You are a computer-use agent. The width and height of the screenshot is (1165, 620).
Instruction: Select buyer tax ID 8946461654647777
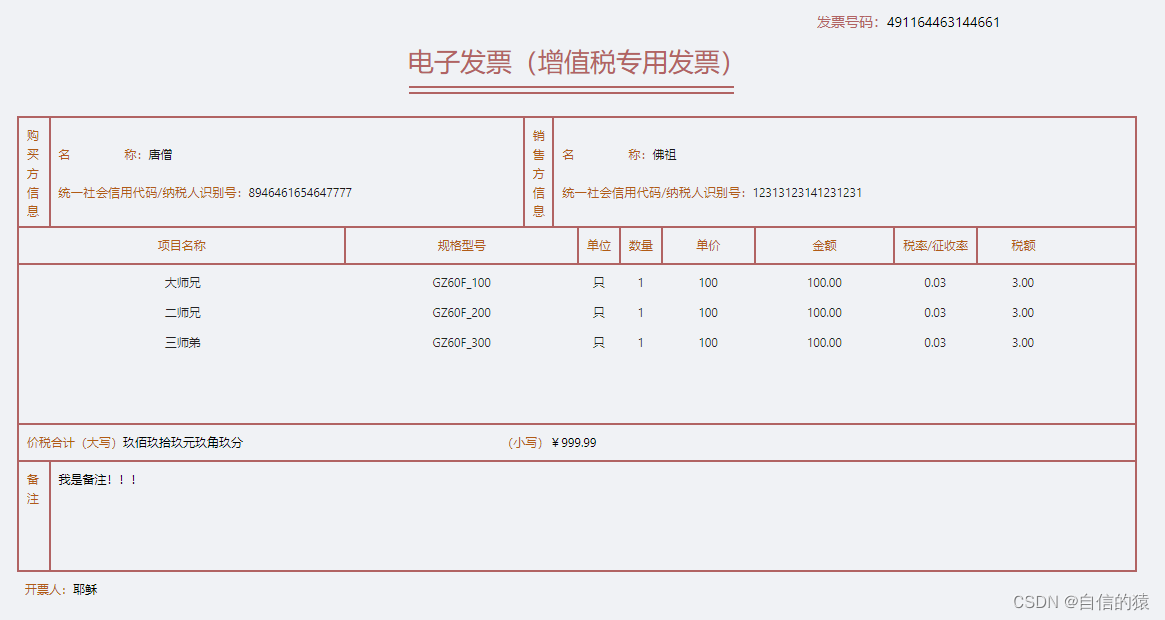click(300, 193)
